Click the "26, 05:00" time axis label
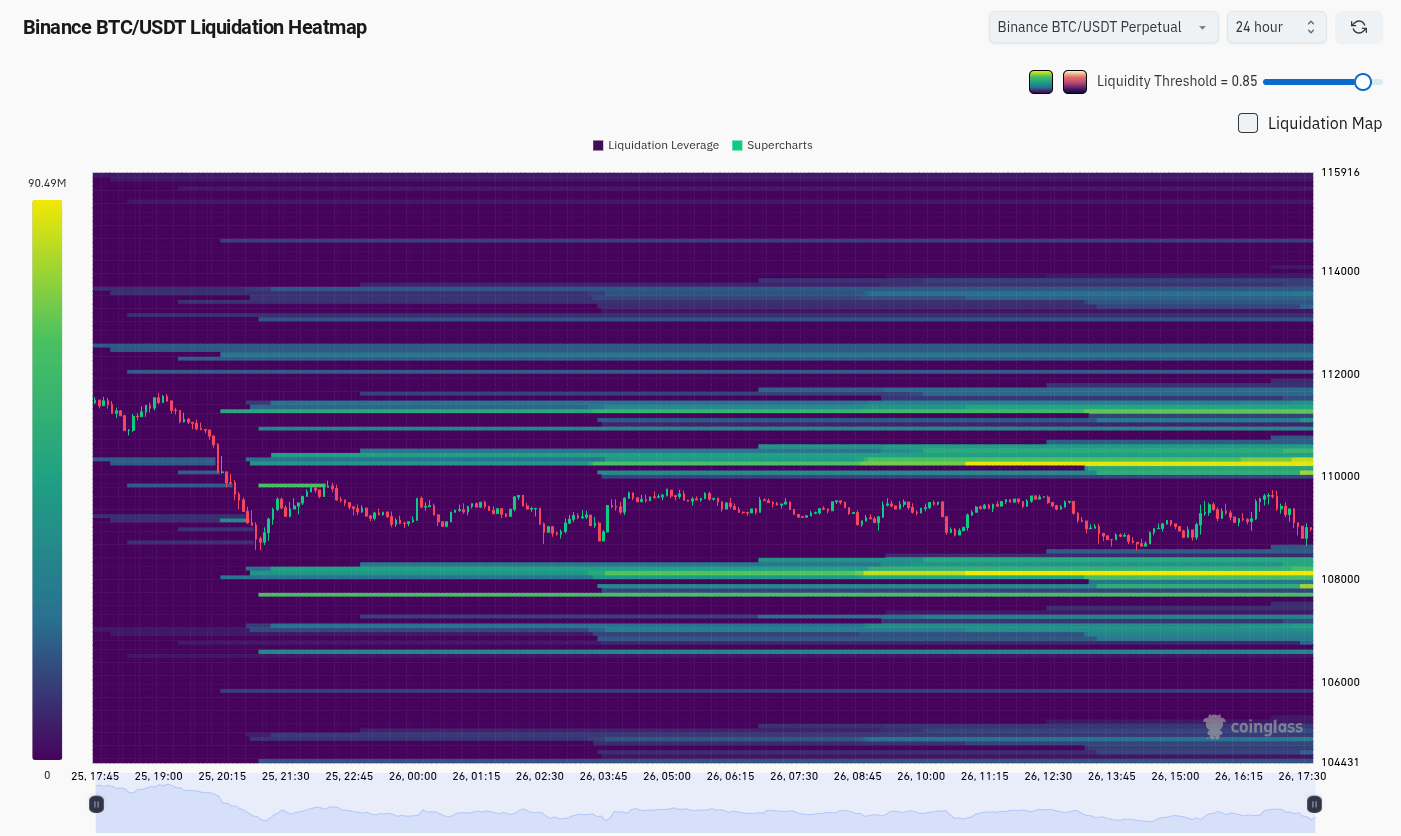The image size is (1401, 836). (x=667, y=776)
